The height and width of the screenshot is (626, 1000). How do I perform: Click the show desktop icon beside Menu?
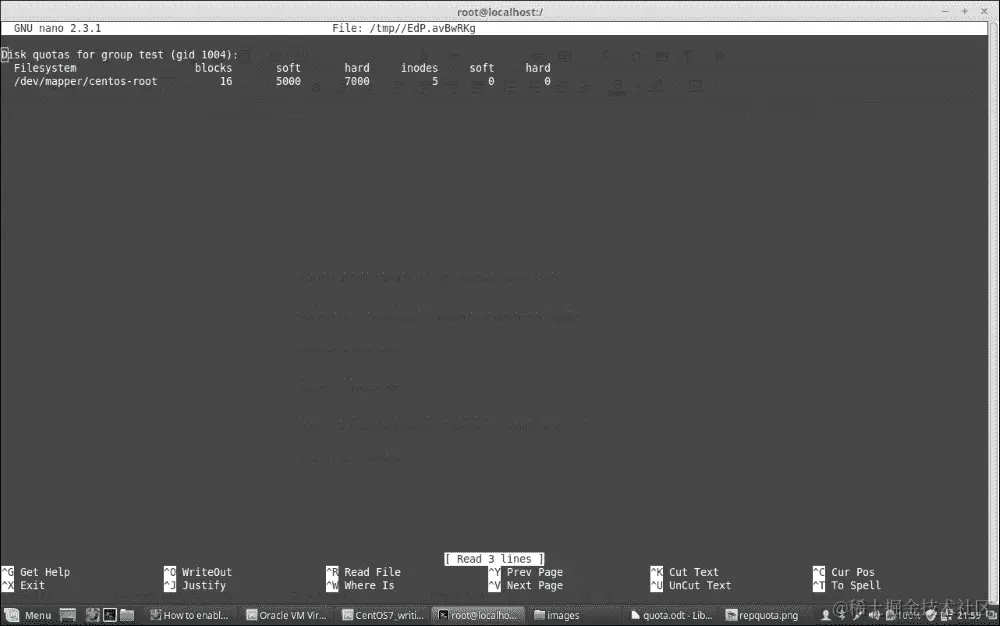68,615
